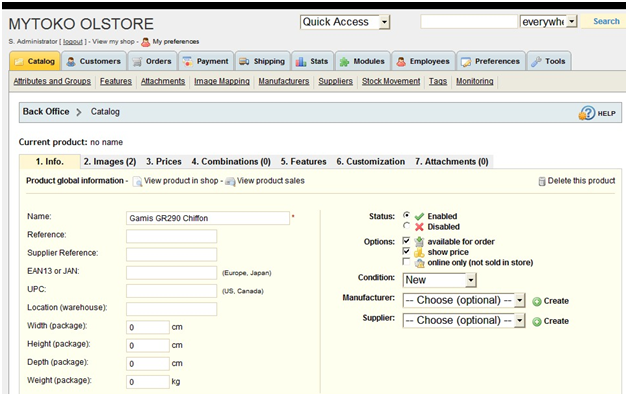Click the logout link
The width and height of the screenshot is (628, 396).
pos(72,42)
